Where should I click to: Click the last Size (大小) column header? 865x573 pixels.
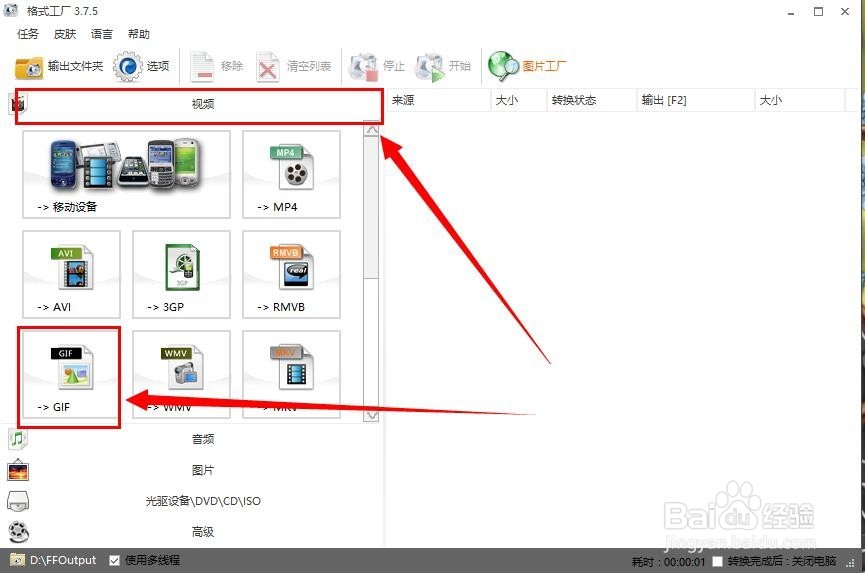click(x=800, y=100)
